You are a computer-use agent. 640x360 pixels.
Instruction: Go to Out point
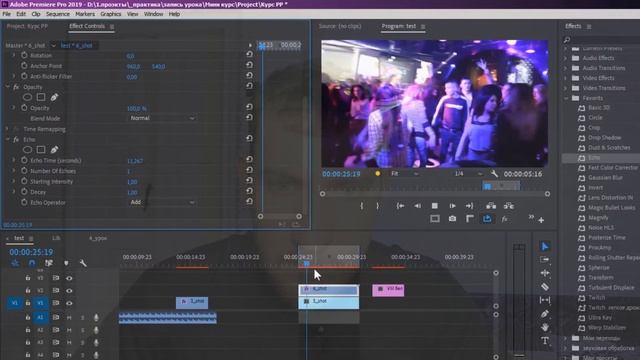click(x=469, y=206)
